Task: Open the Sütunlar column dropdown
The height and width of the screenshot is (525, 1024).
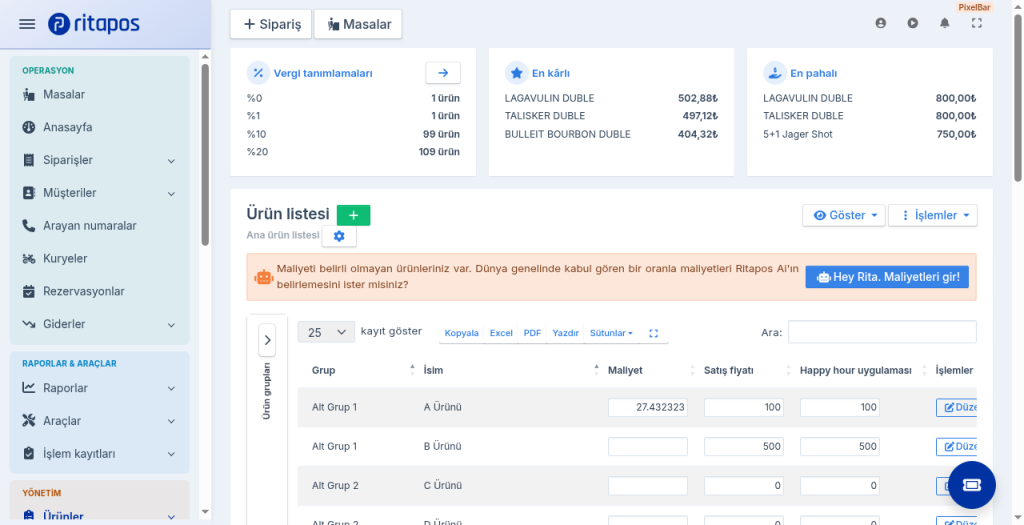Action: click(x=611, y=333)
